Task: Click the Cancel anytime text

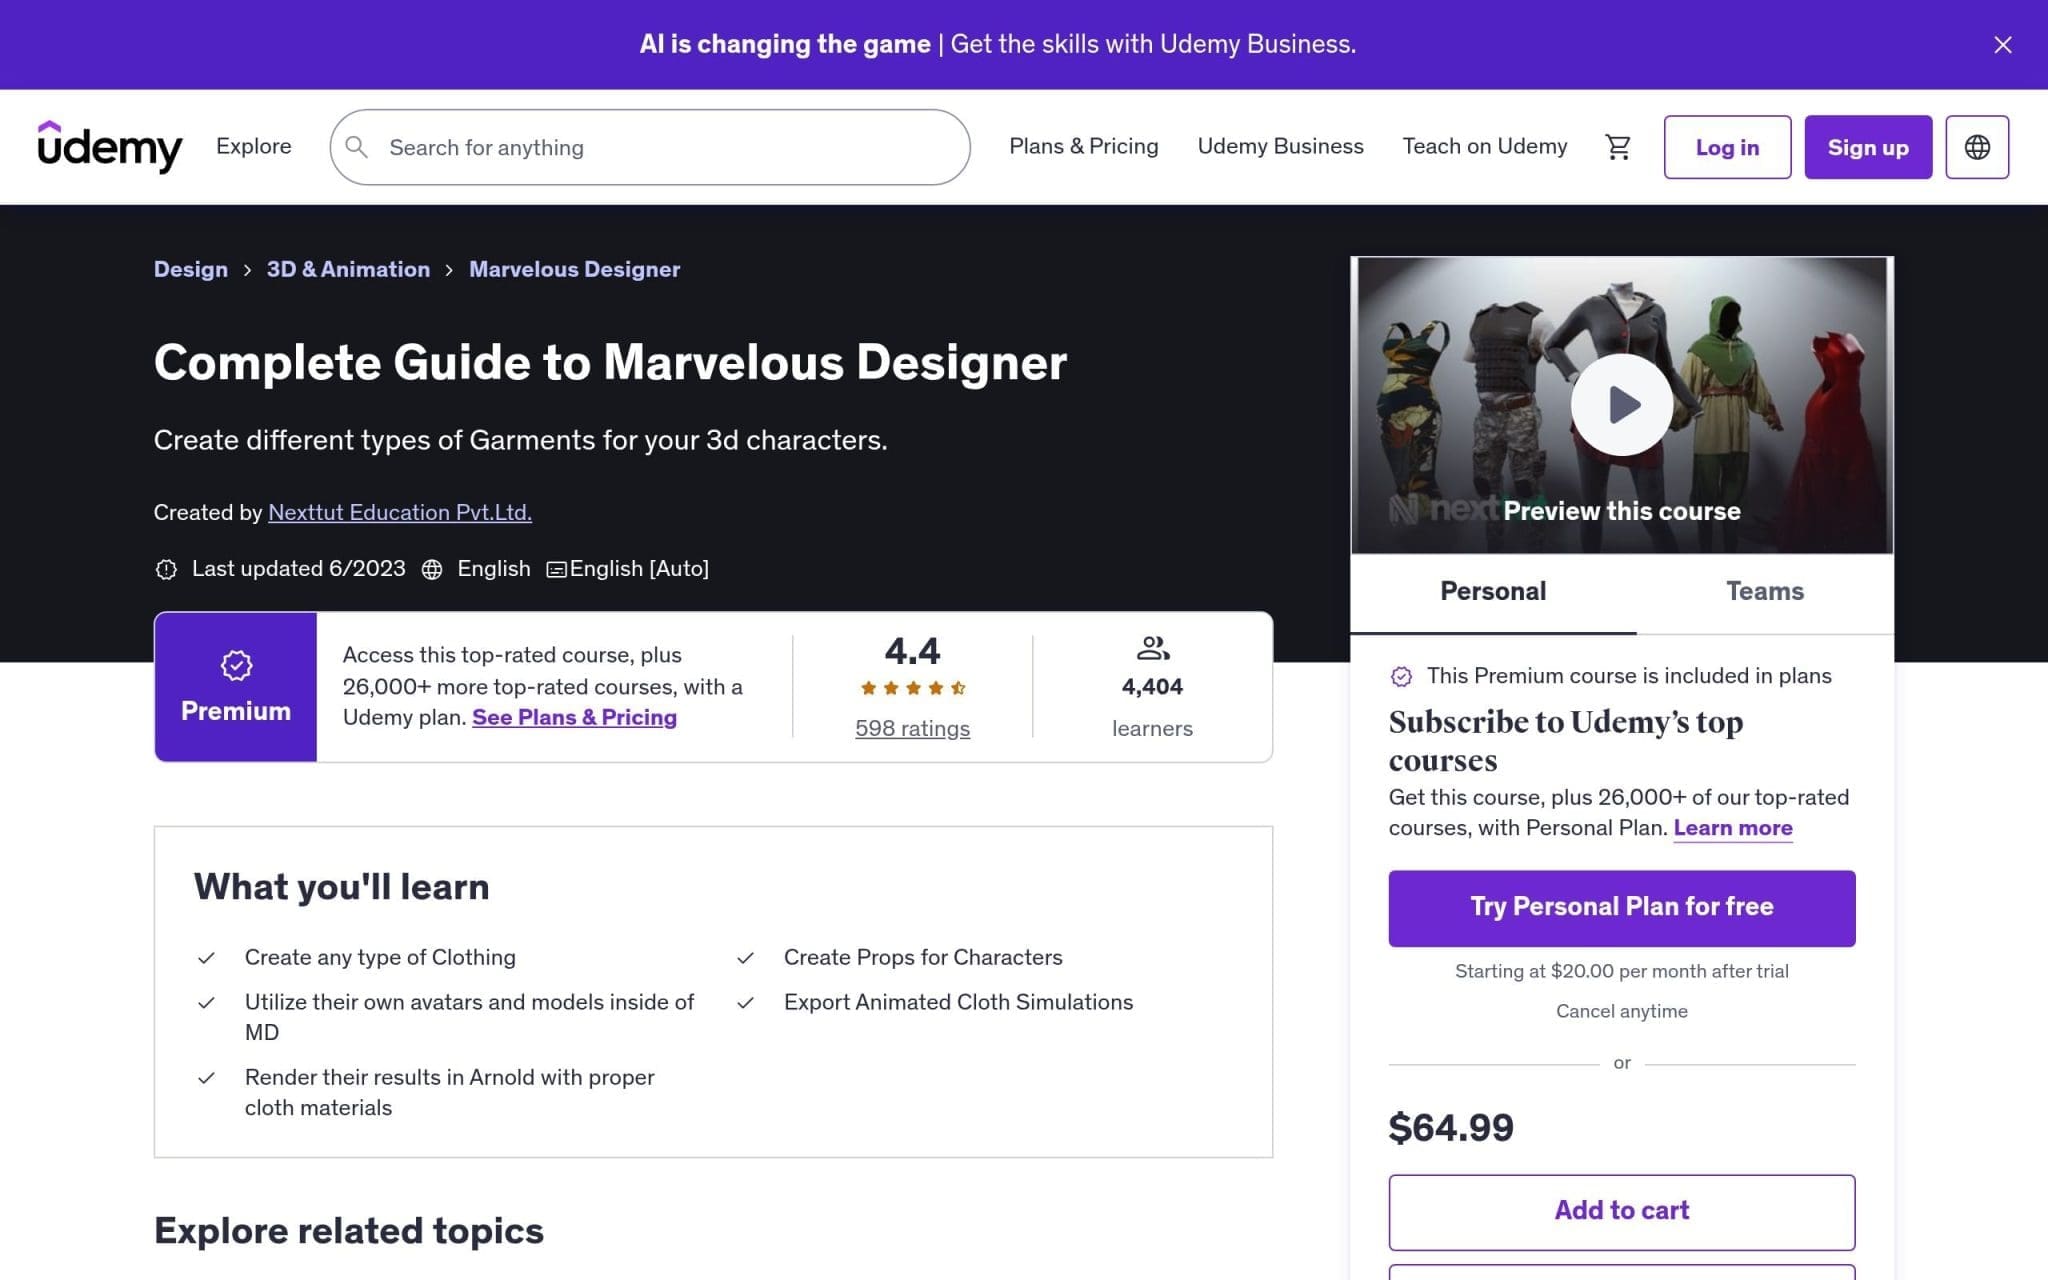Action: (x=1621, y=1011)
